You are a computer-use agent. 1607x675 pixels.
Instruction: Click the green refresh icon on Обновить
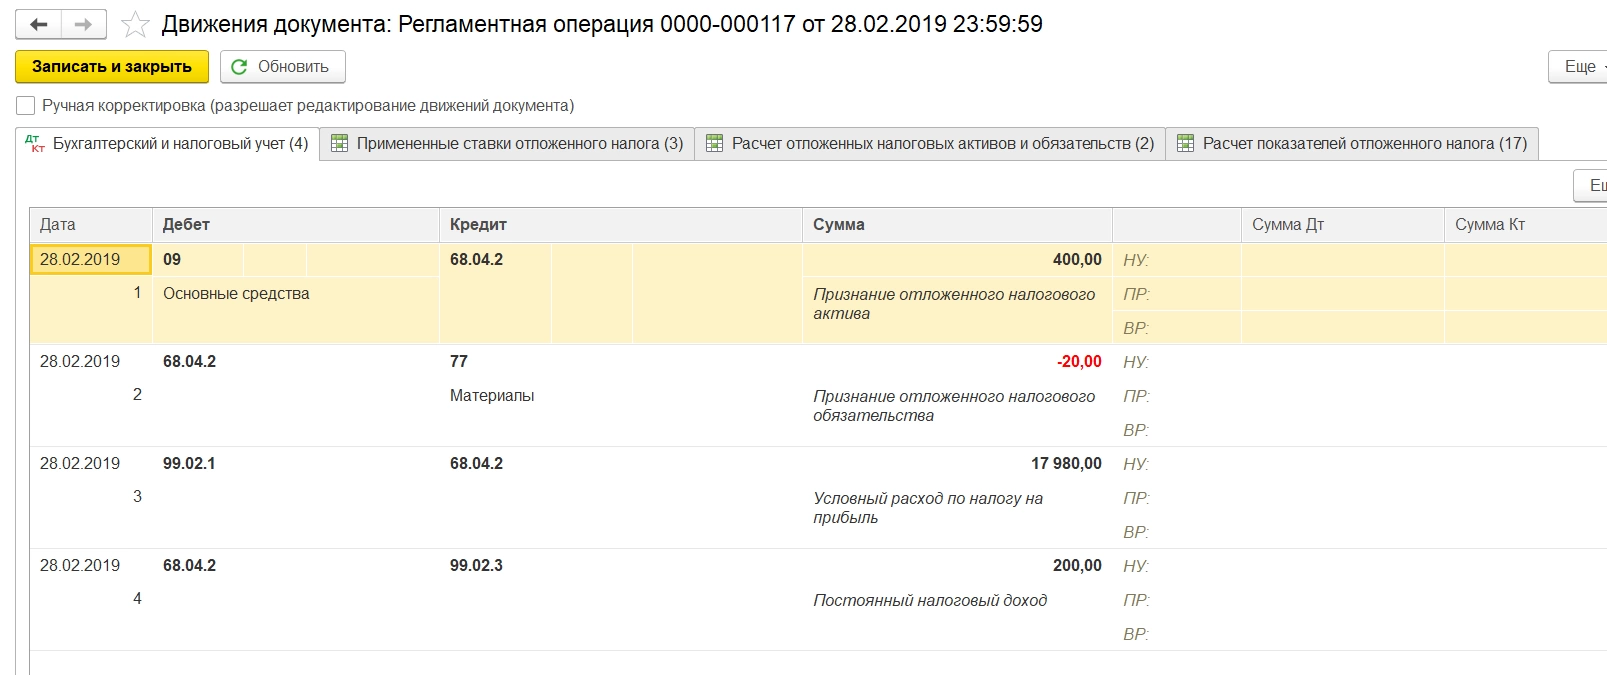pos(239,67)
